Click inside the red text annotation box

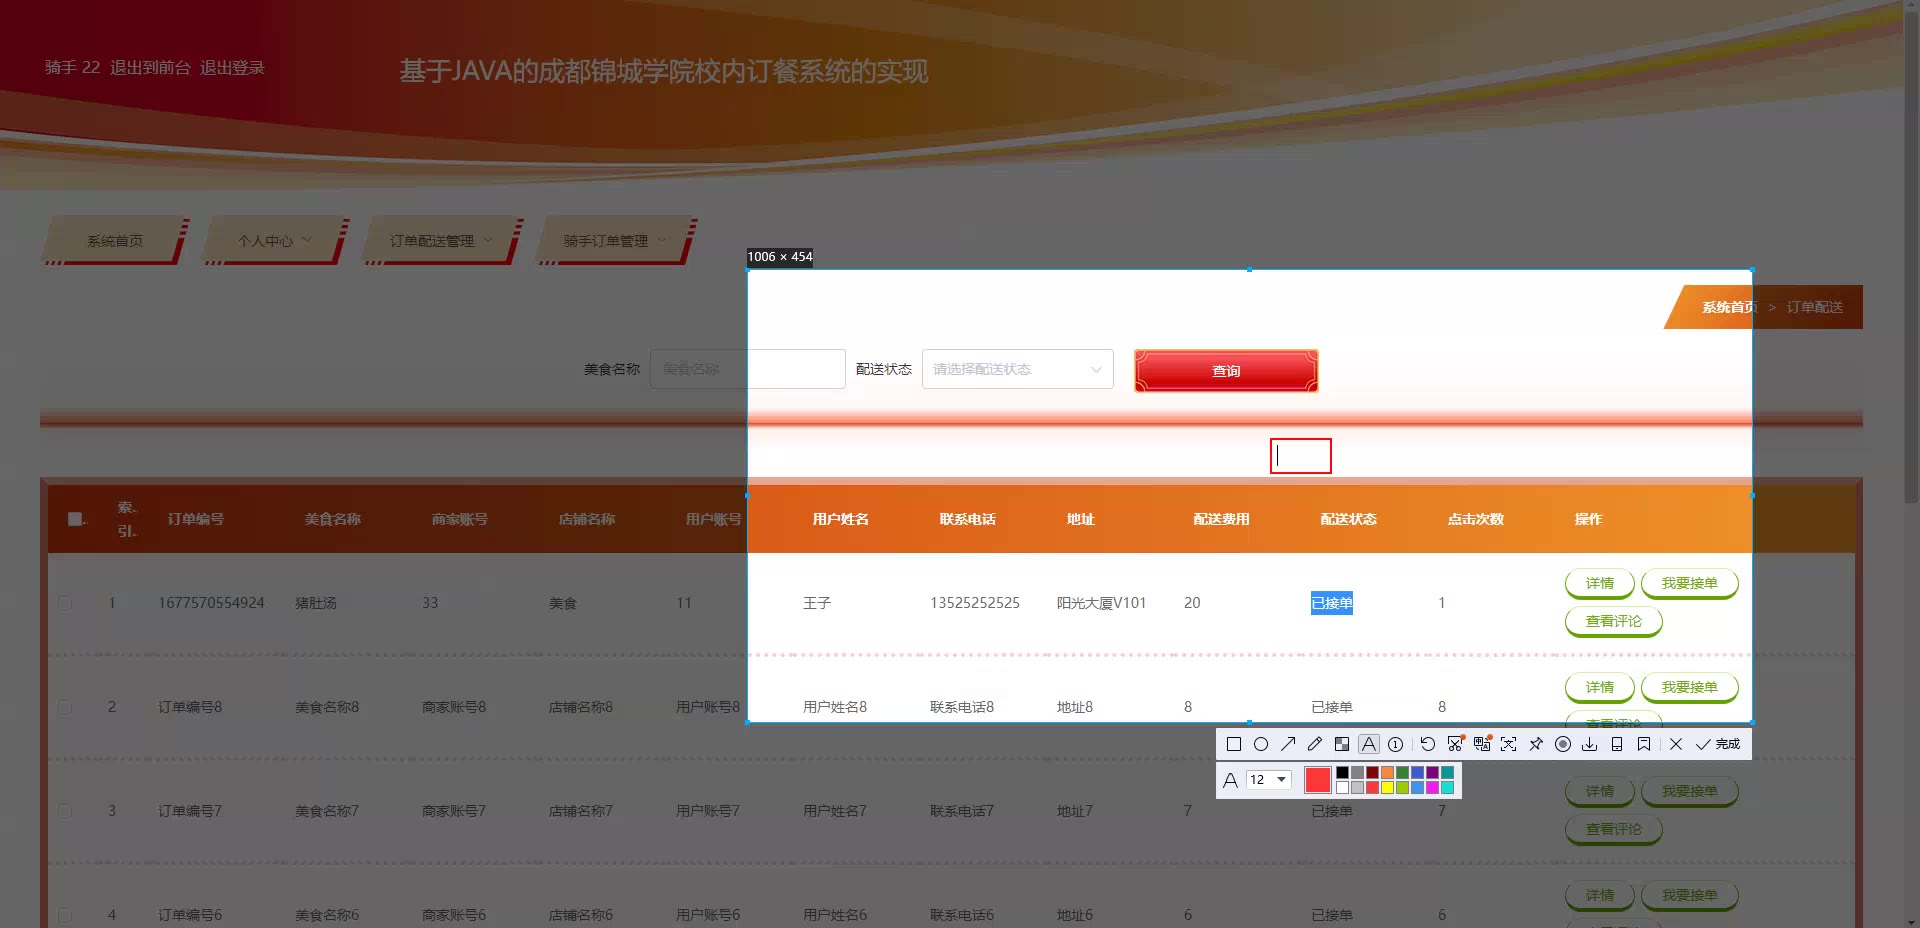(1301, 456)
